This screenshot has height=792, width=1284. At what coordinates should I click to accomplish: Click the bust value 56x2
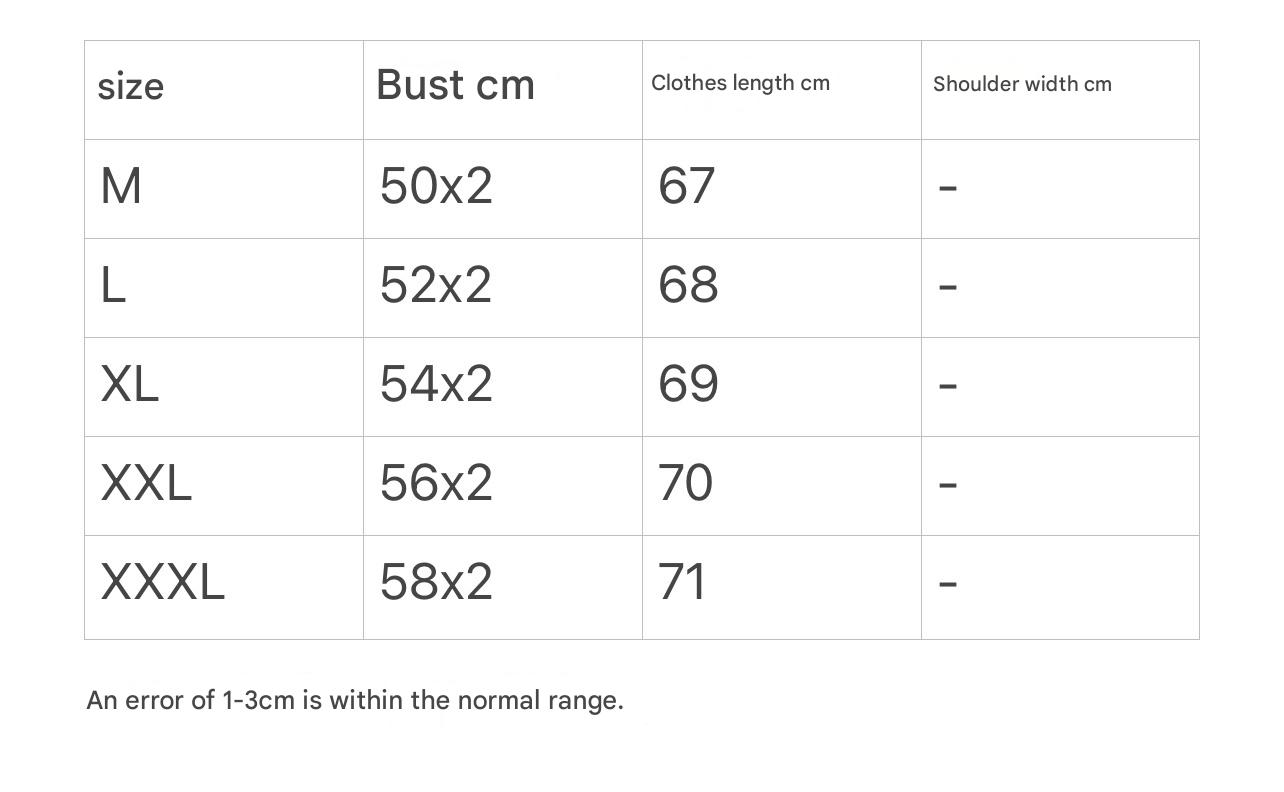(x=436, y=484)
